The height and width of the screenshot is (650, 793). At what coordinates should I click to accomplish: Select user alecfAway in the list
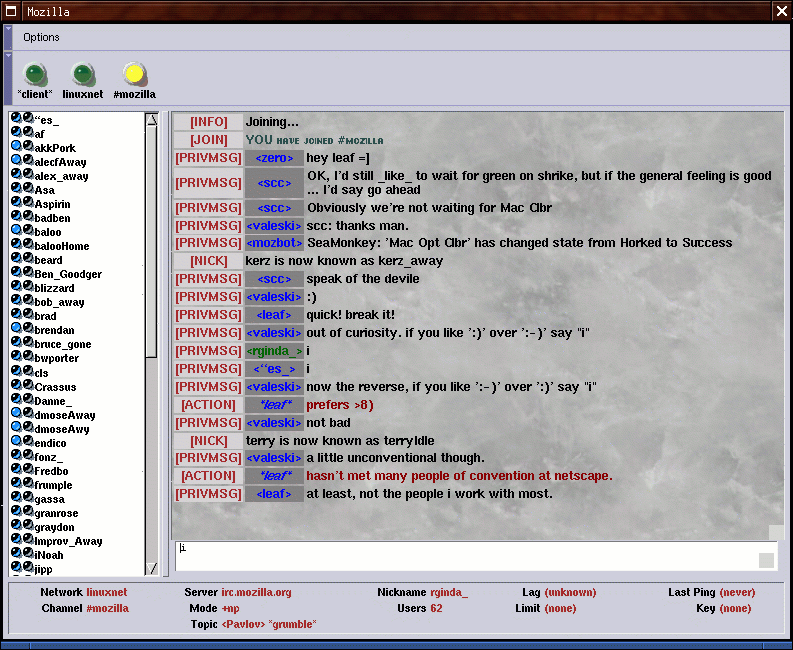coord(60,162)
